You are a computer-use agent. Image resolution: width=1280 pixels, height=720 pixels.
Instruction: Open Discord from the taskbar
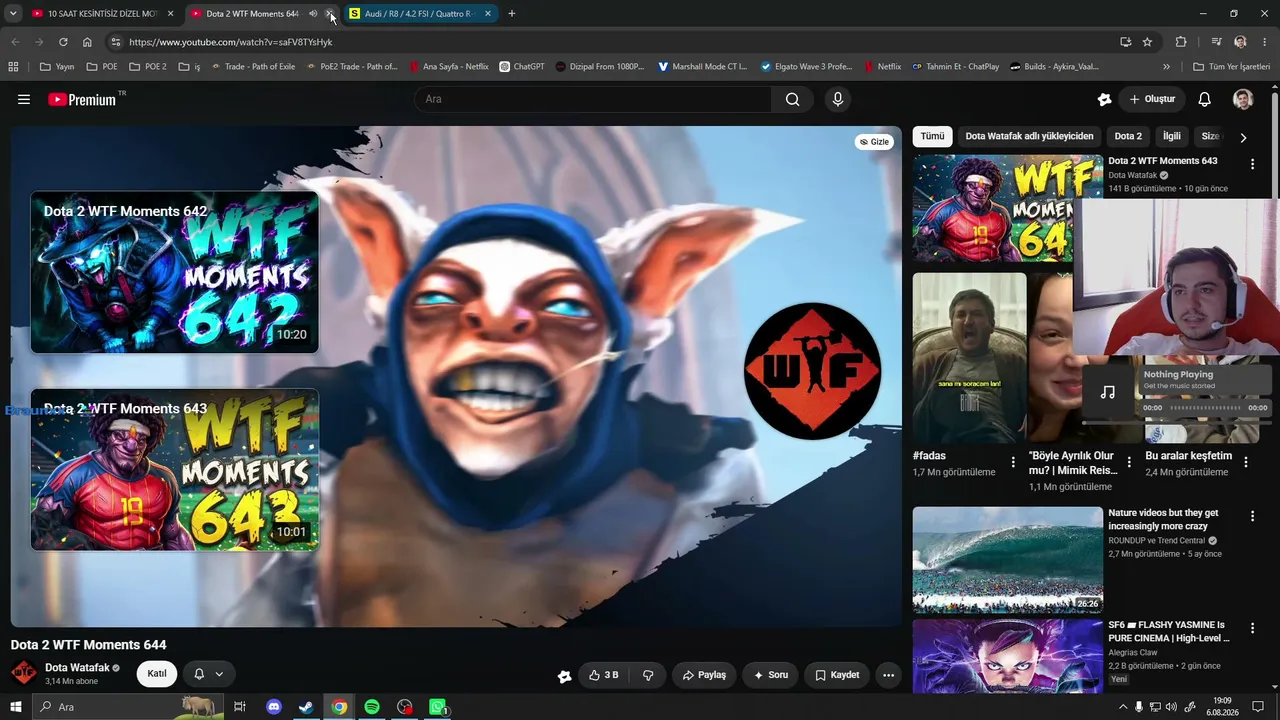click(274, 707)
